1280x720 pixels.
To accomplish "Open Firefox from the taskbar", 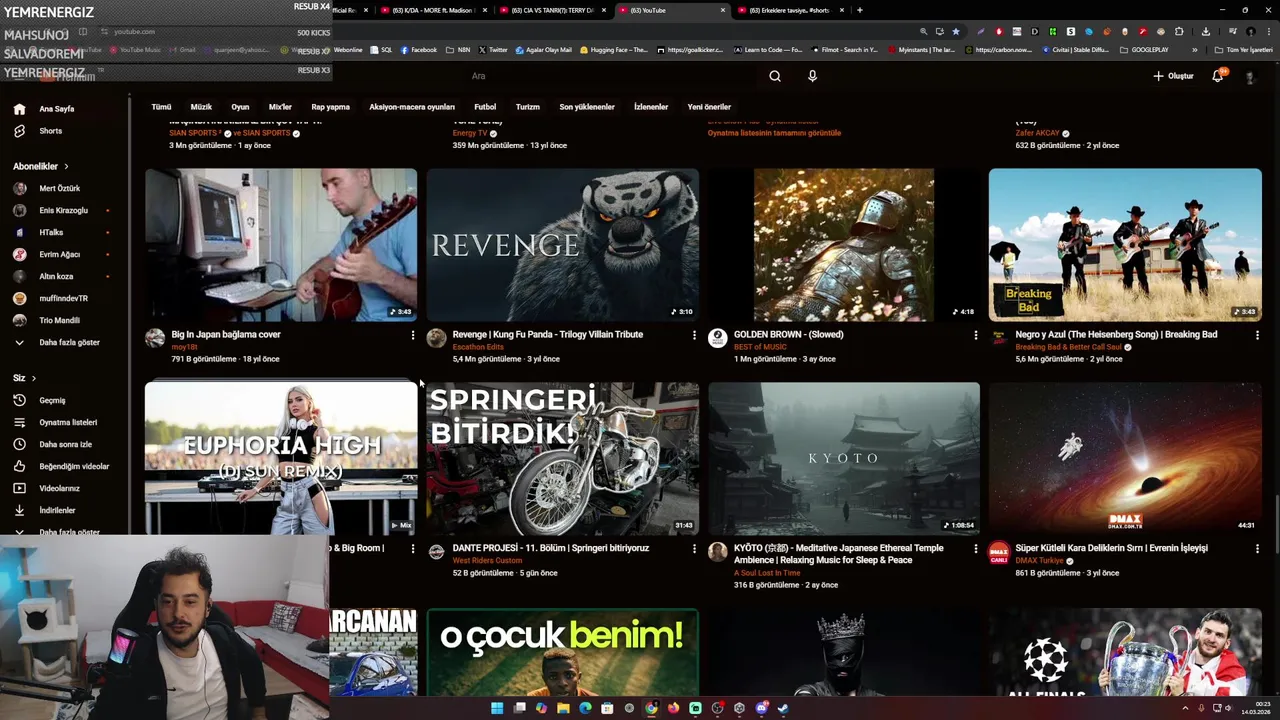I will [x=673, y=708].
